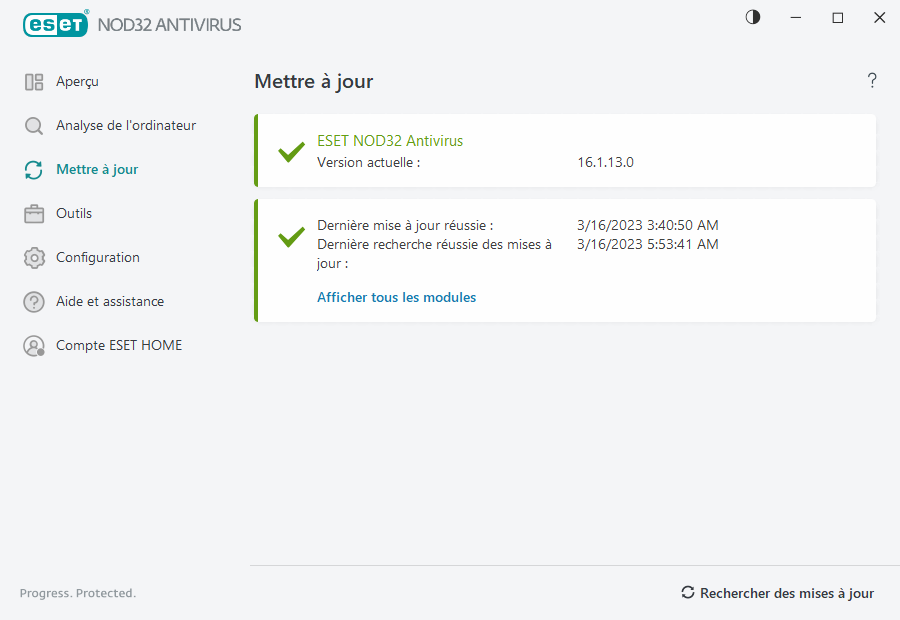This screenshot has width=900, height=620.
Task: Click the green checkmark beside Version actuelle
Action: tap(291, 152)
